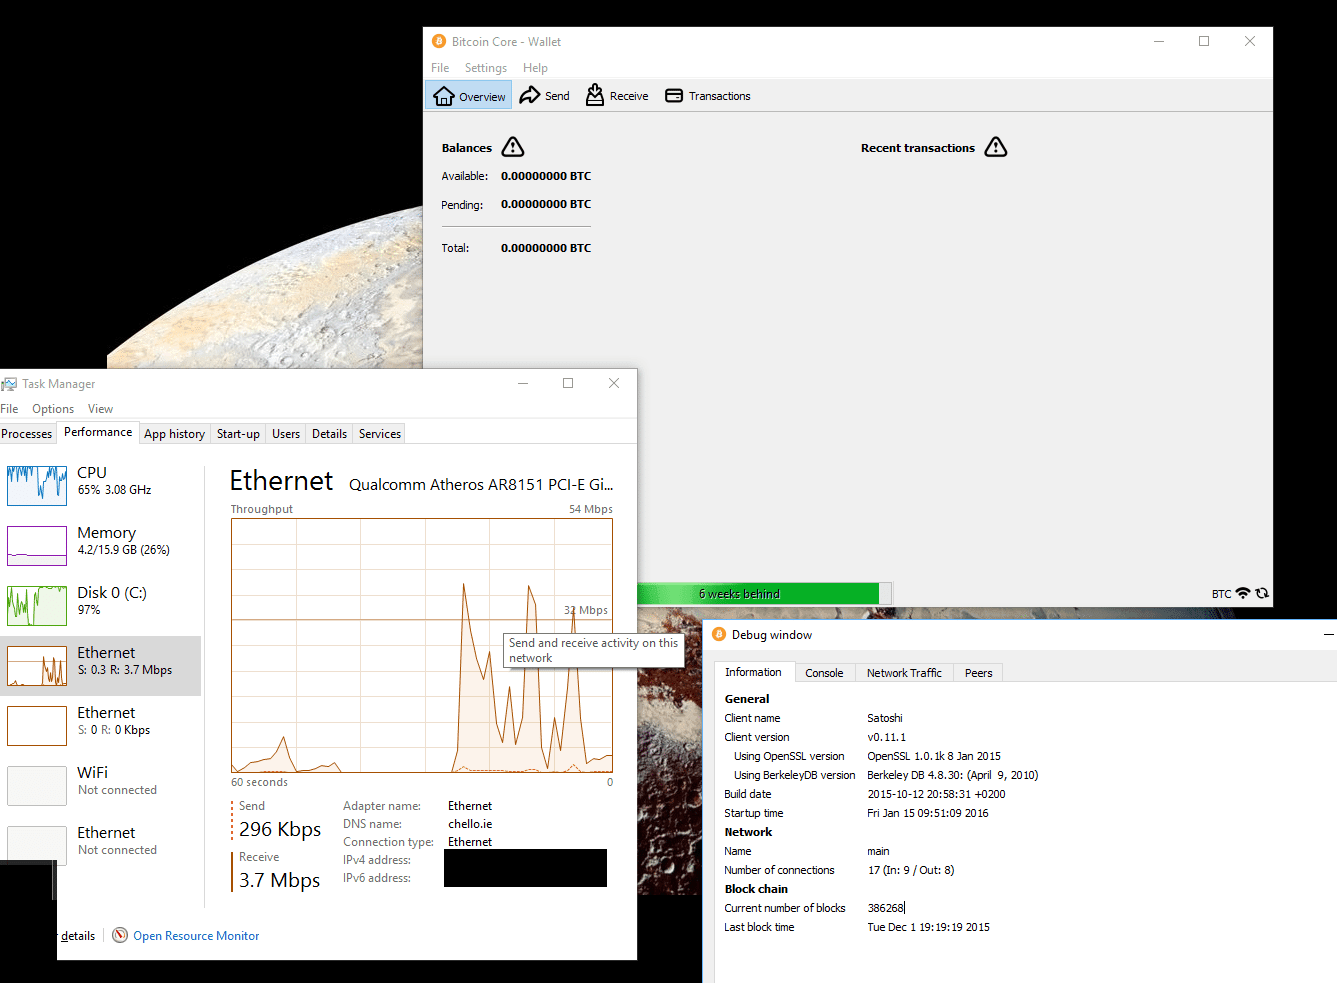Select the CPU usage mini graph
This screenshot has width=1337, height=983.
point(37,486)
